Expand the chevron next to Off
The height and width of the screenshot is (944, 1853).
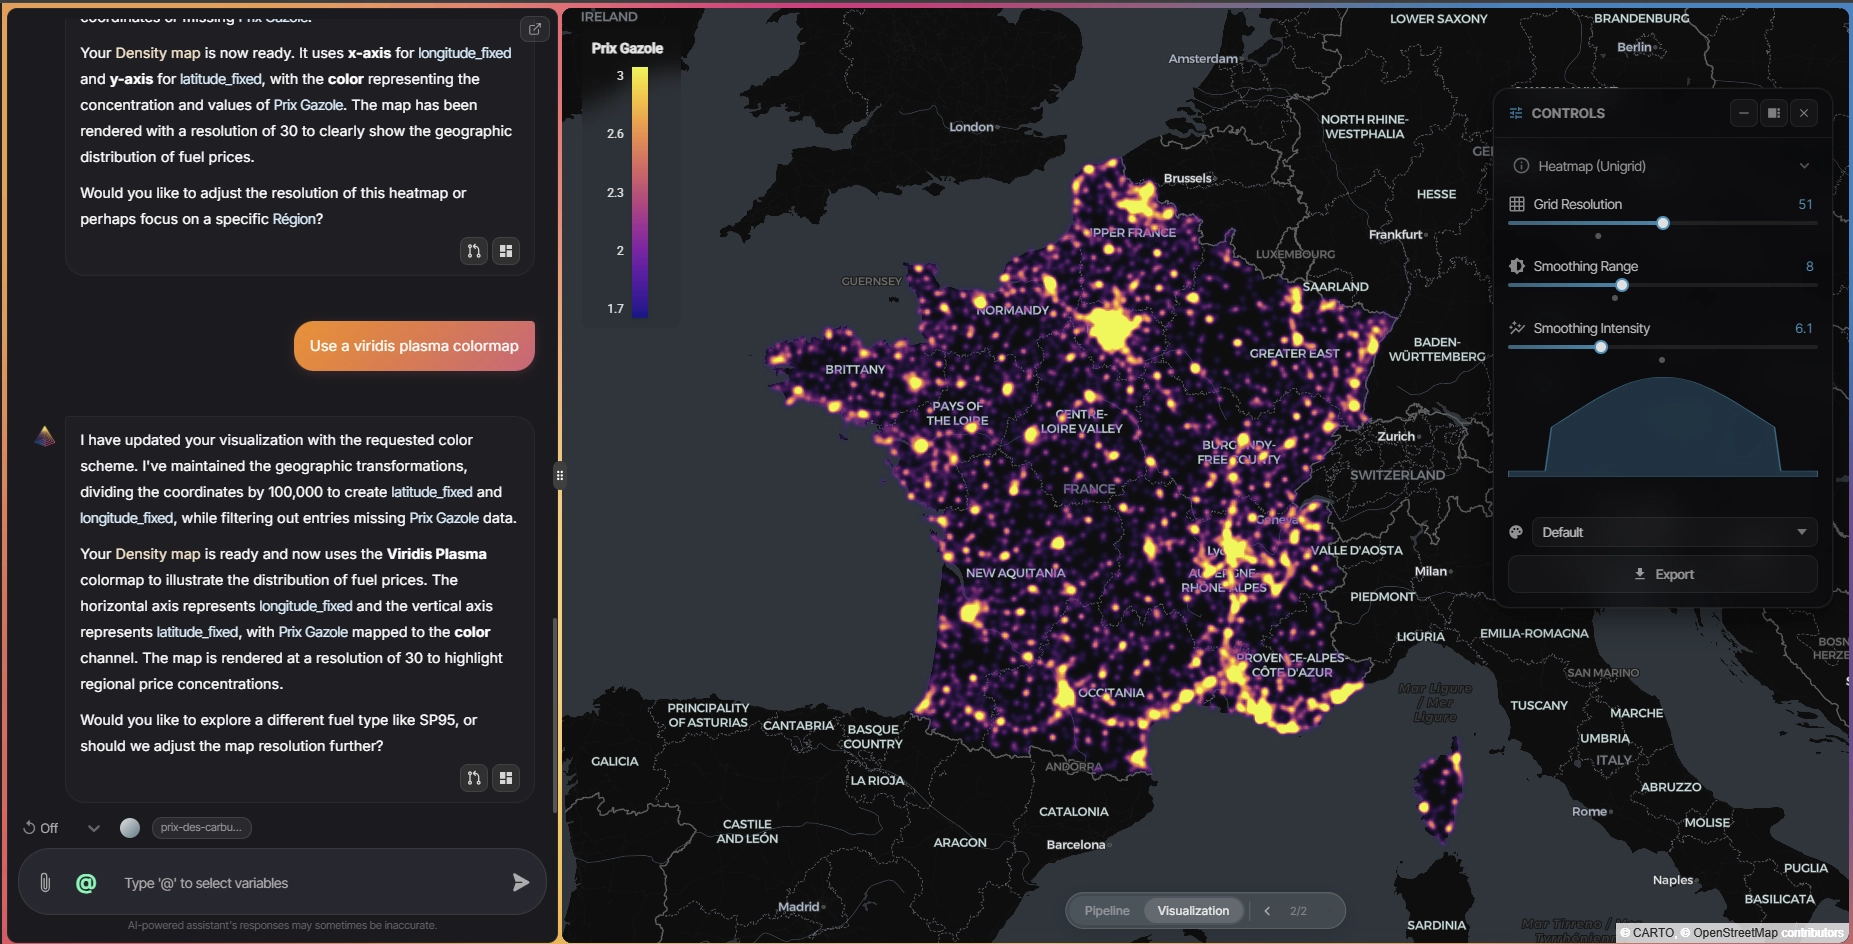coord(94,828)
